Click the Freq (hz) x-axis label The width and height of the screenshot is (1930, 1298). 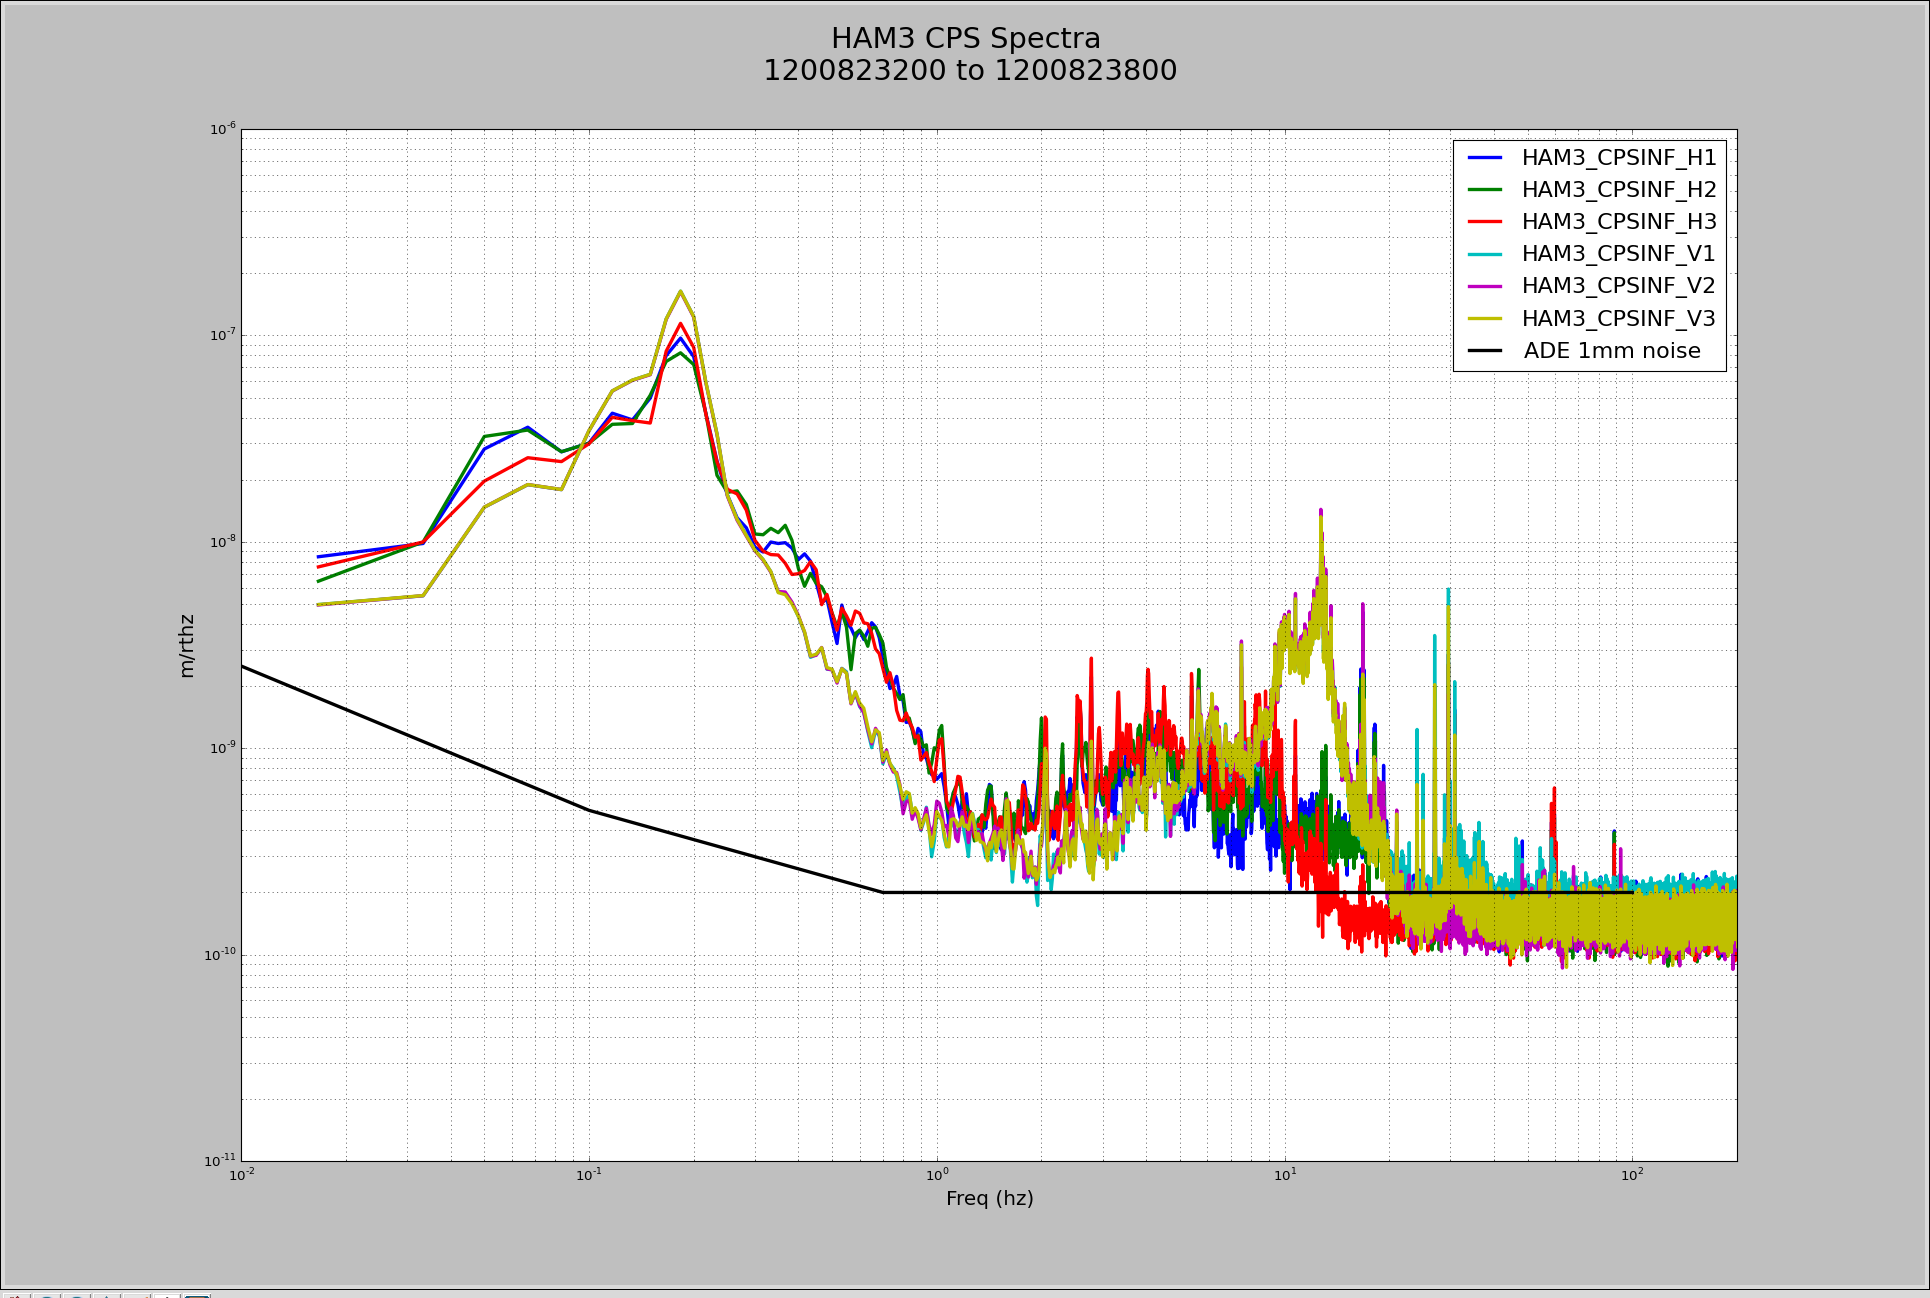tap(989, 1198)
